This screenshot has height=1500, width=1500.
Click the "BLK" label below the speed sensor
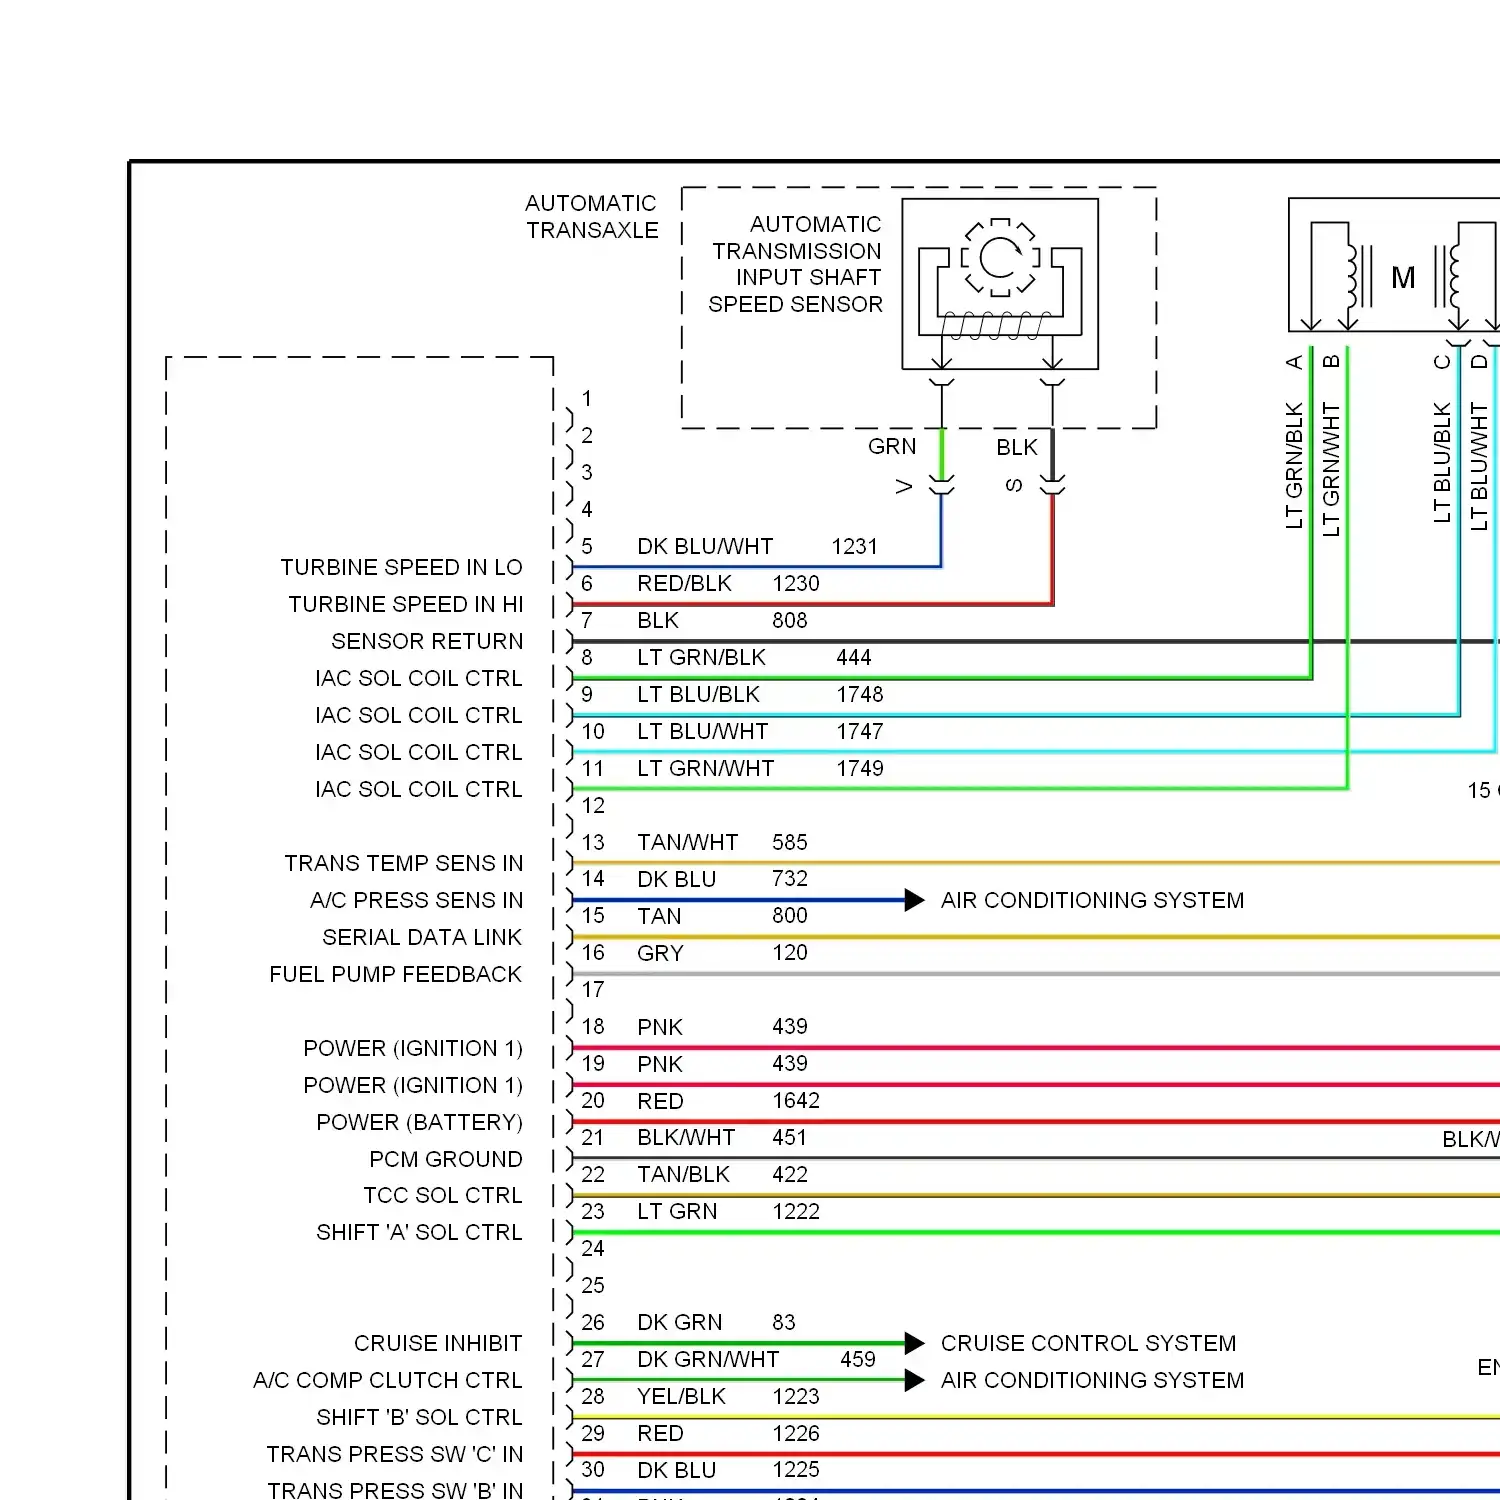pos(1017,447)
